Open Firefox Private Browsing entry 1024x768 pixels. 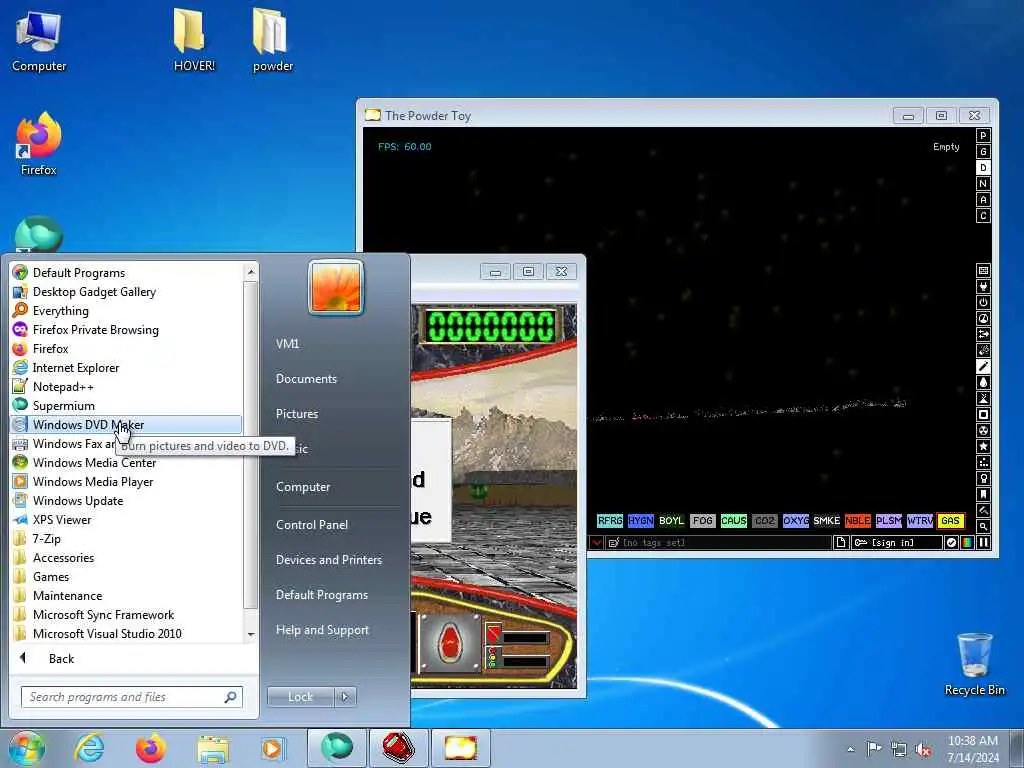(126, 330)
